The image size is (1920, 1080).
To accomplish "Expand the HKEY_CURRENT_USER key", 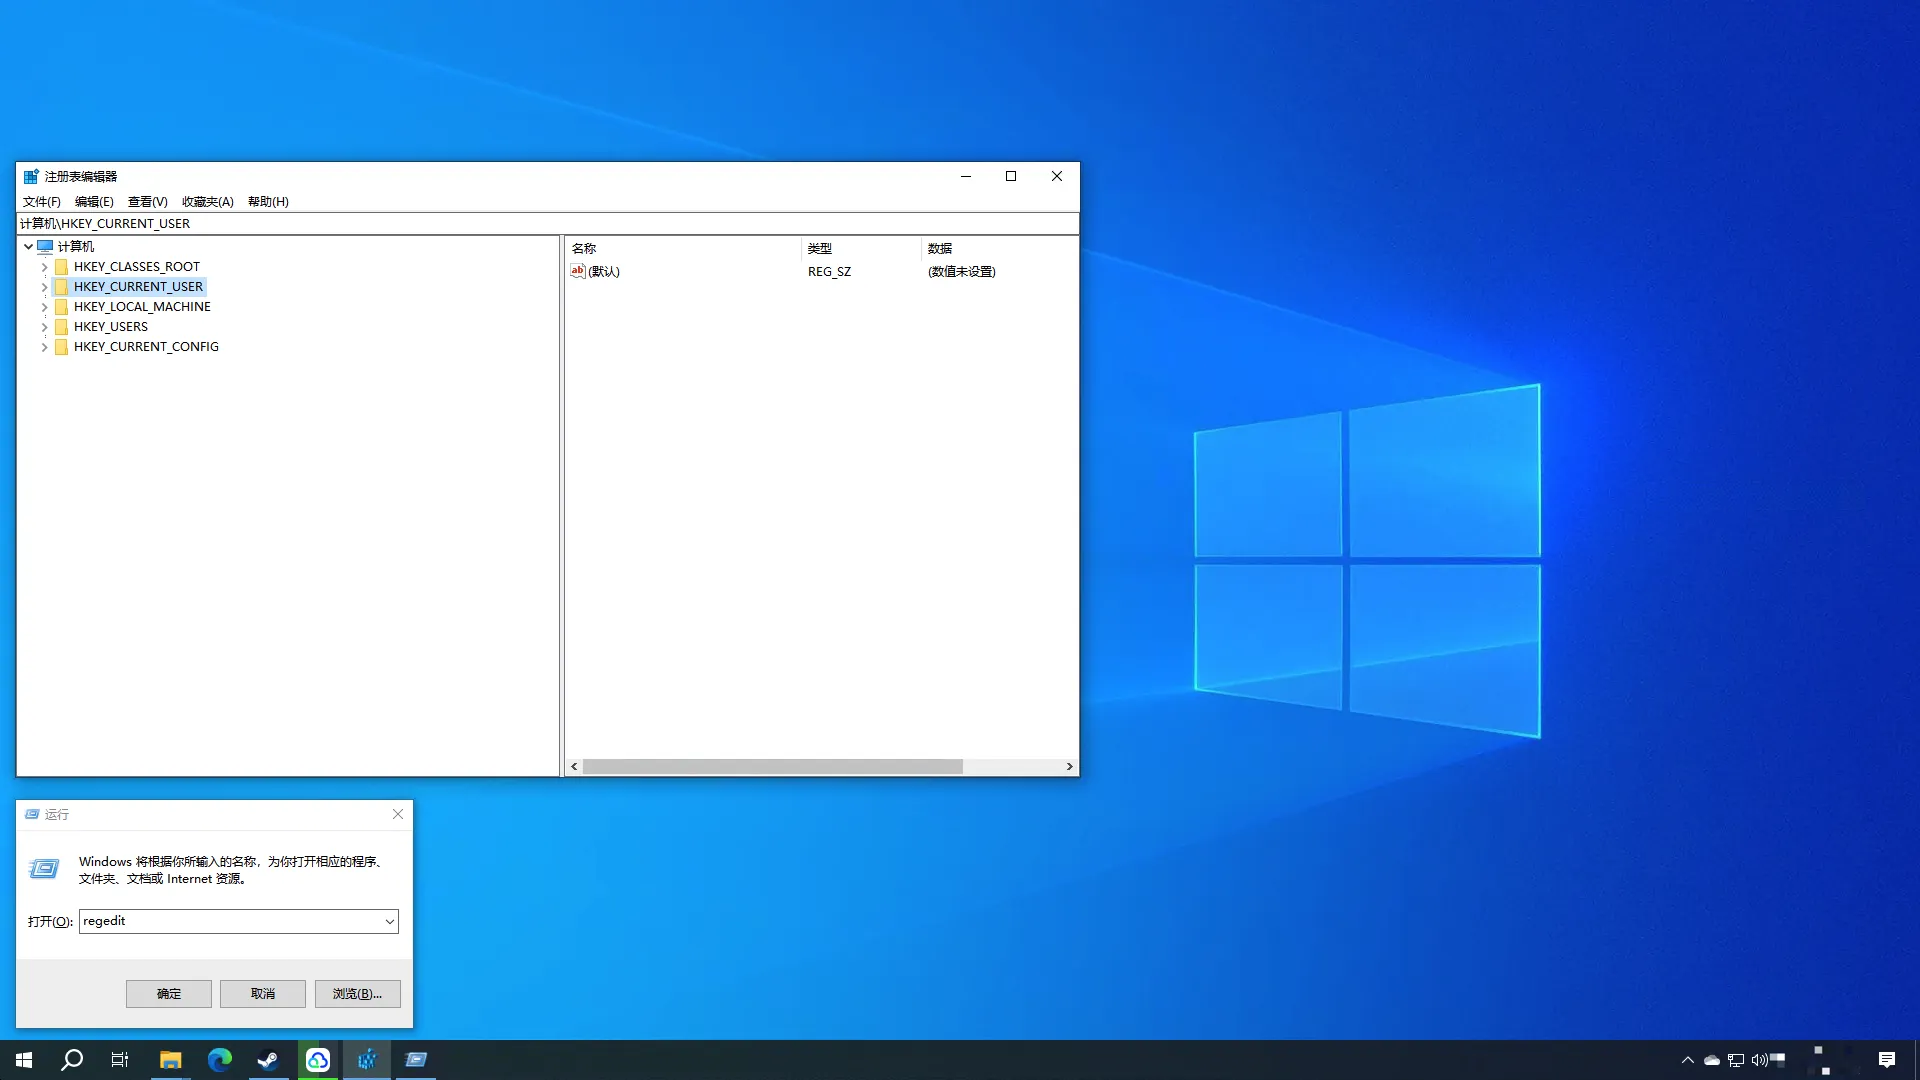I will (x=44, y=287).
